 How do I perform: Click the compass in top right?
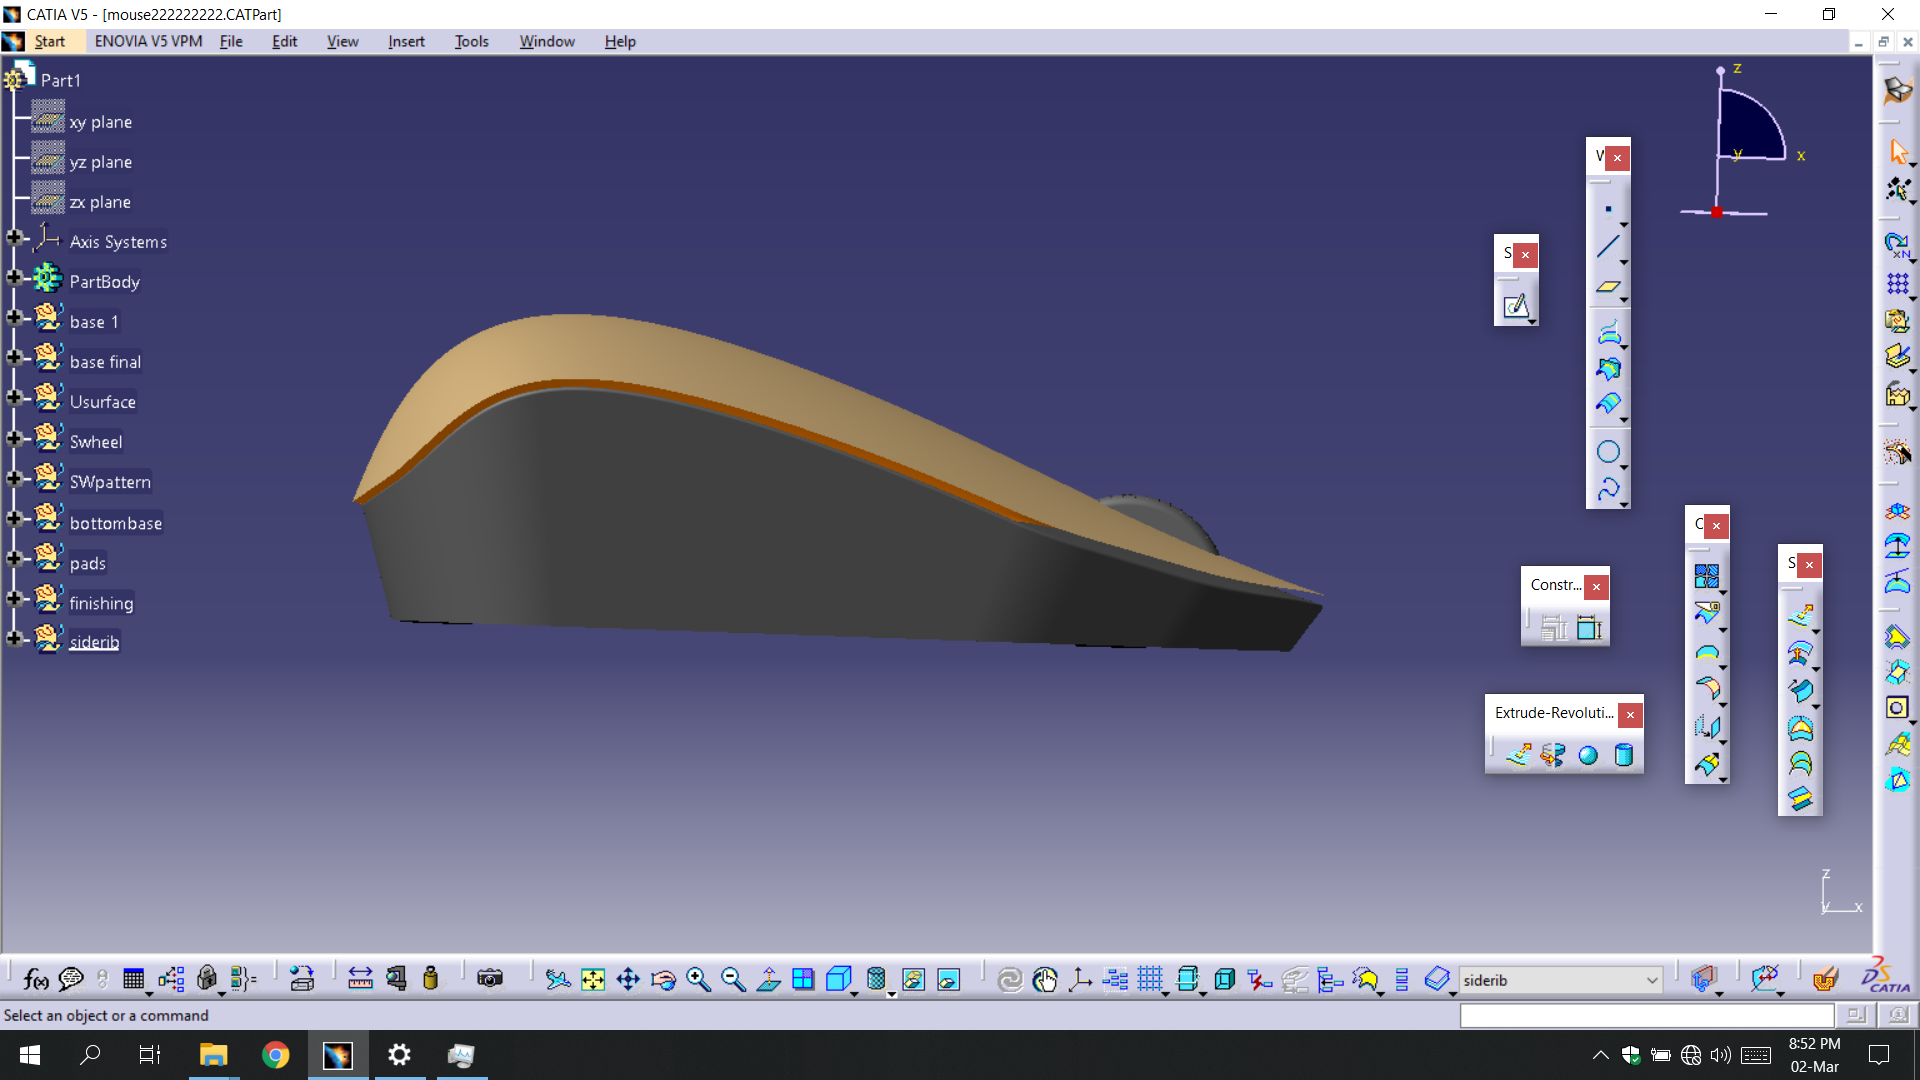point(1745,140)
